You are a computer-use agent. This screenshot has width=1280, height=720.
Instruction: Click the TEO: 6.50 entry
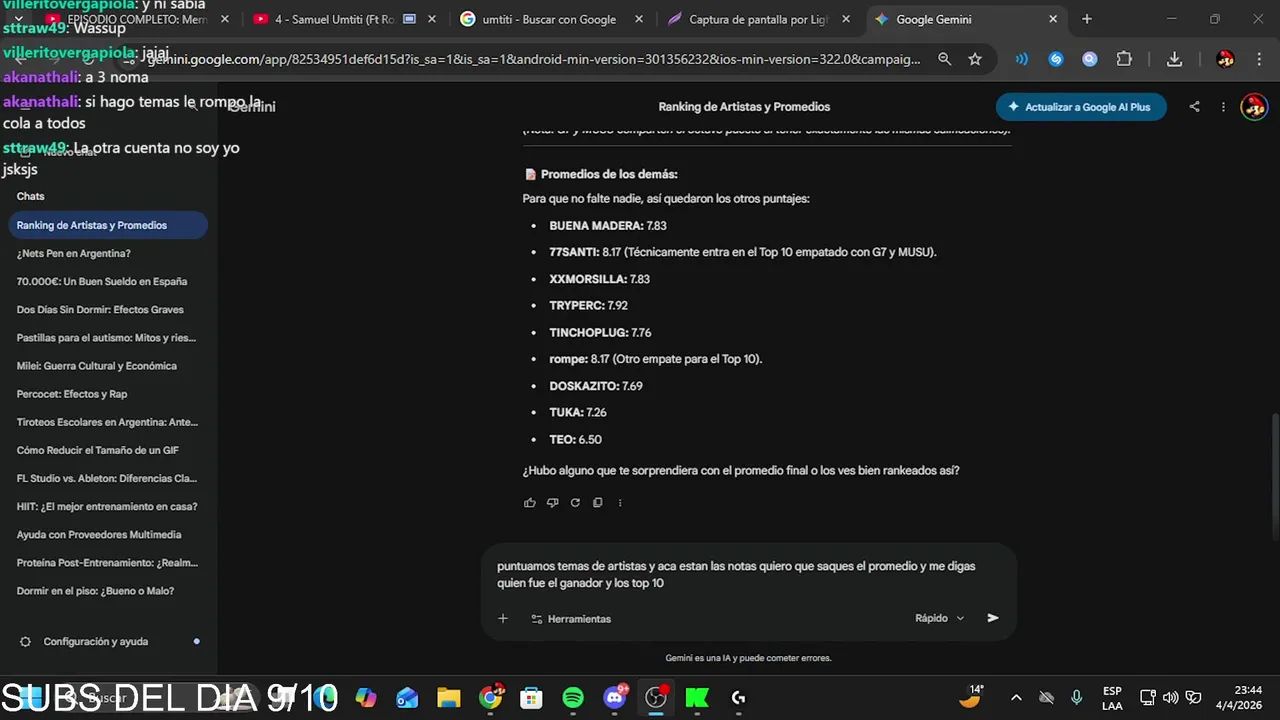pos(575,439)
